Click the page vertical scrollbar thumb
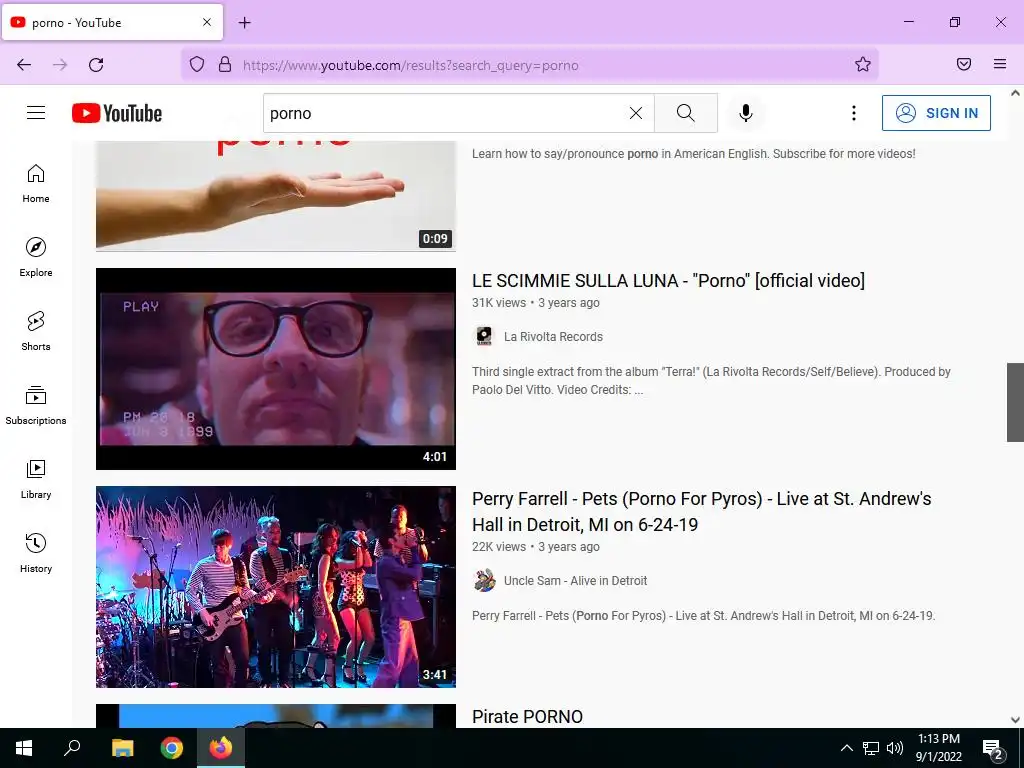The image size is (1024, 768). point(1015,402)
